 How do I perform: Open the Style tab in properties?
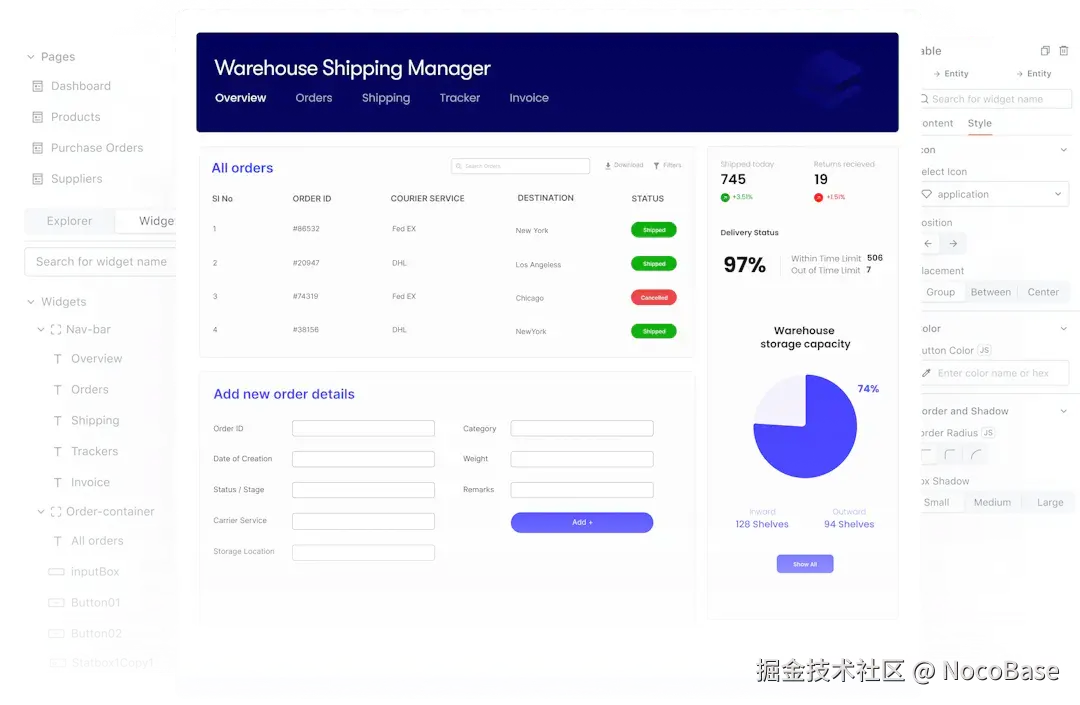pos(979,123)
